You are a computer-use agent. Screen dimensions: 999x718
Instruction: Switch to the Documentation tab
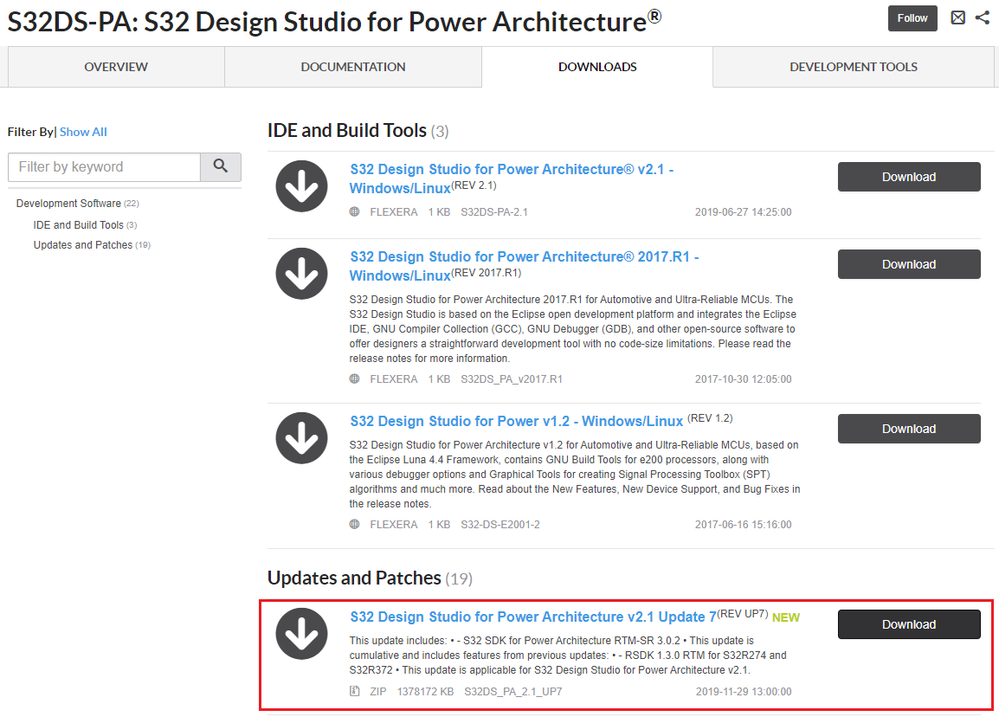(353, 67)
